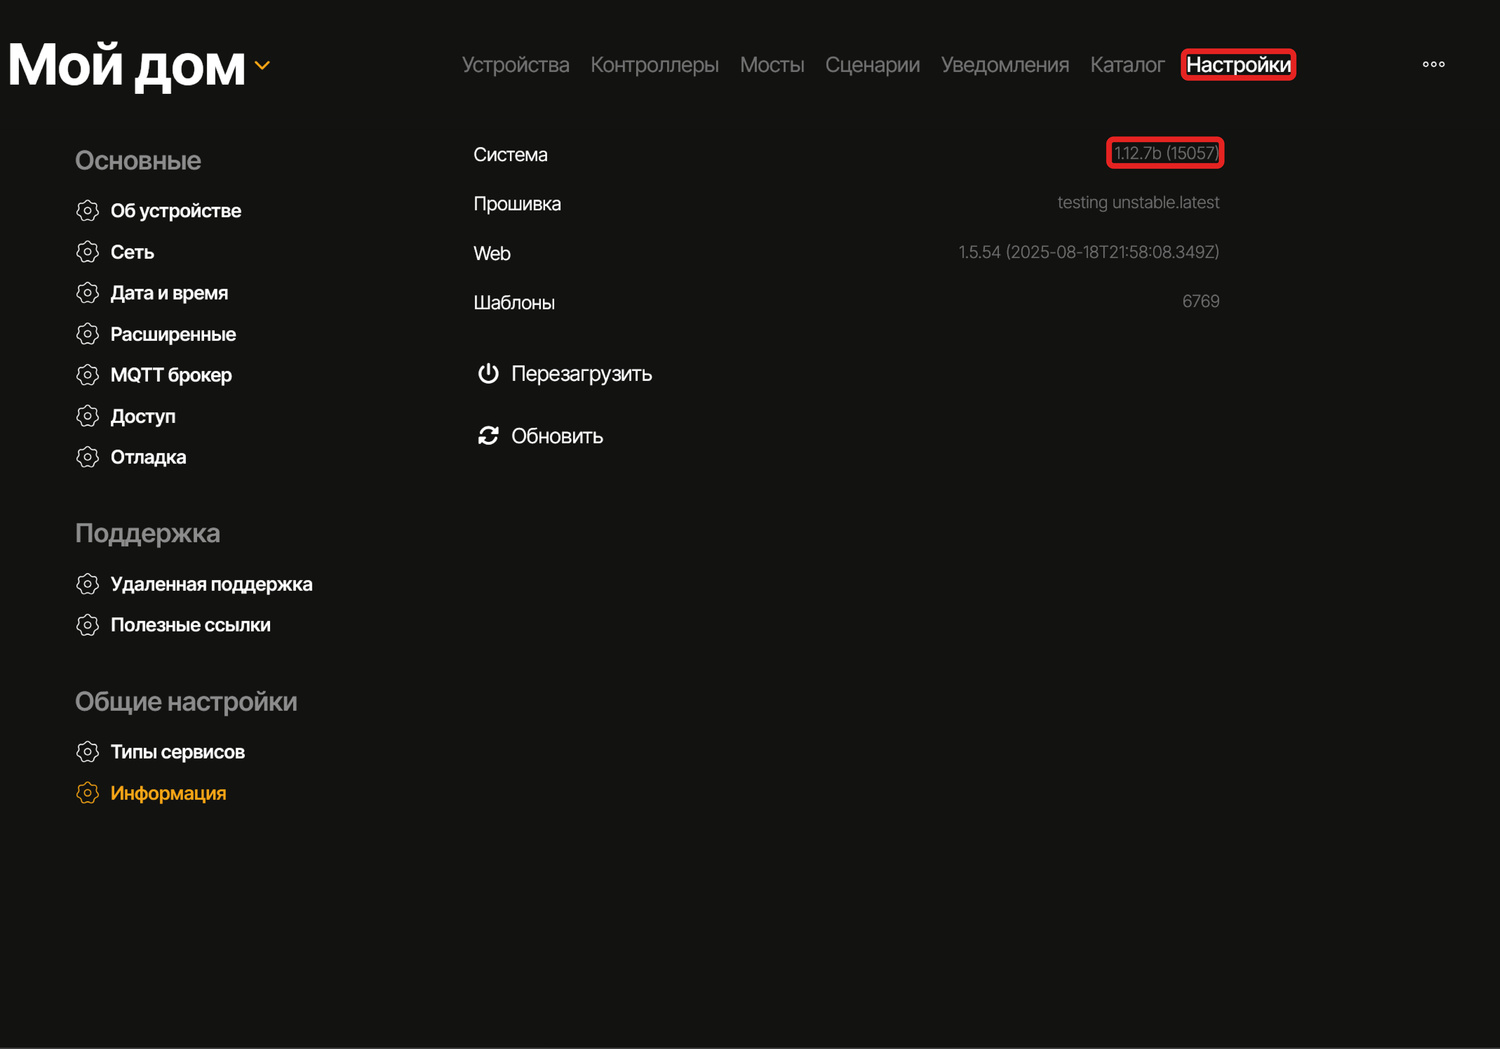Image resolution: width=1500 pixels, height=1049 pixels.
Task: Open the three-dot more options menu
Action: [1433, 65]
